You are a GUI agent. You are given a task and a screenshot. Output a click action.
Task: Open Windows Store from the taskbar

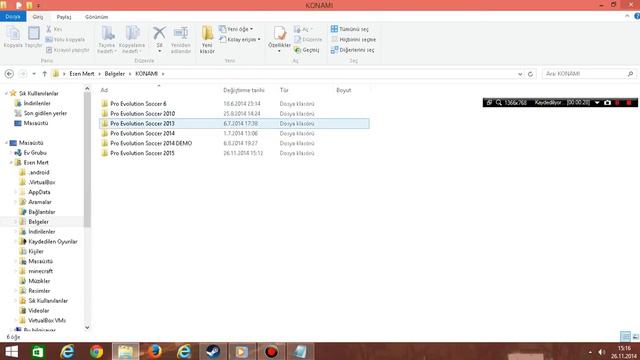coord(38,351)
